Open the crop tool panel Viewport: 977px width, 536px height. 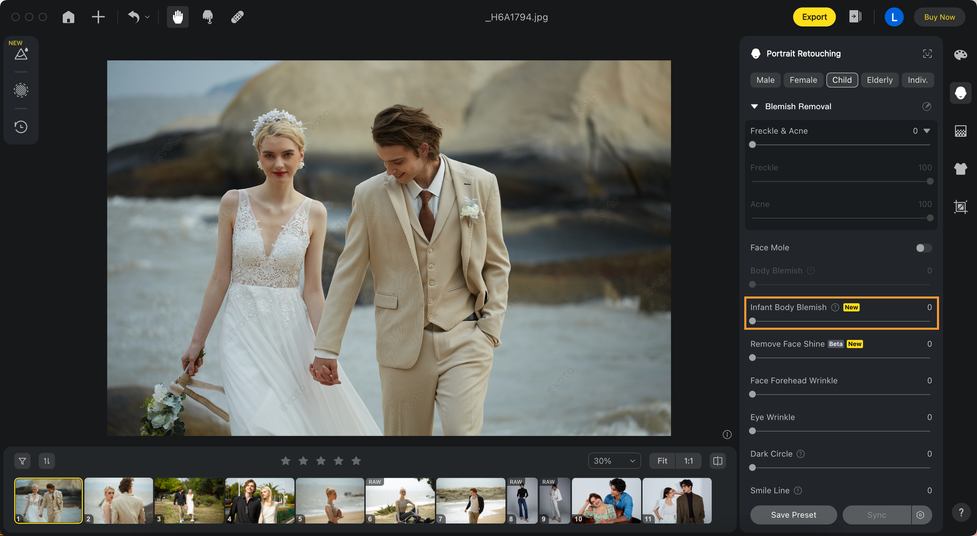pos(960,207)
